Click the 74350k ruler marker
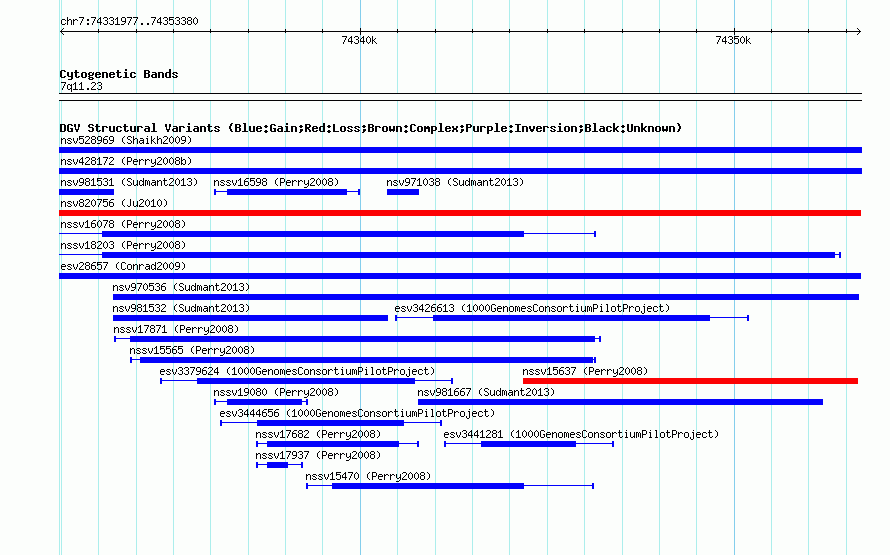Viewport: 890px width, 555px height. [733, 40]
